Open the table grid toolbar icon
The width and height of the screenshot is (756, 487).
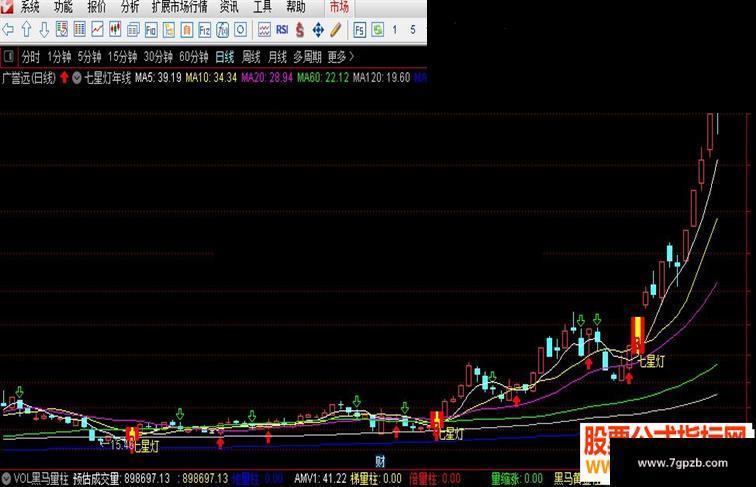tap(80, 30)
